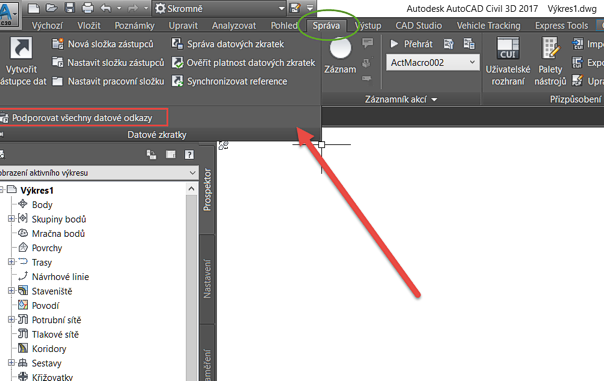Click Ověřit platnost datových zkratek
The width and height of the screenshot is (604, 381).
244,62
